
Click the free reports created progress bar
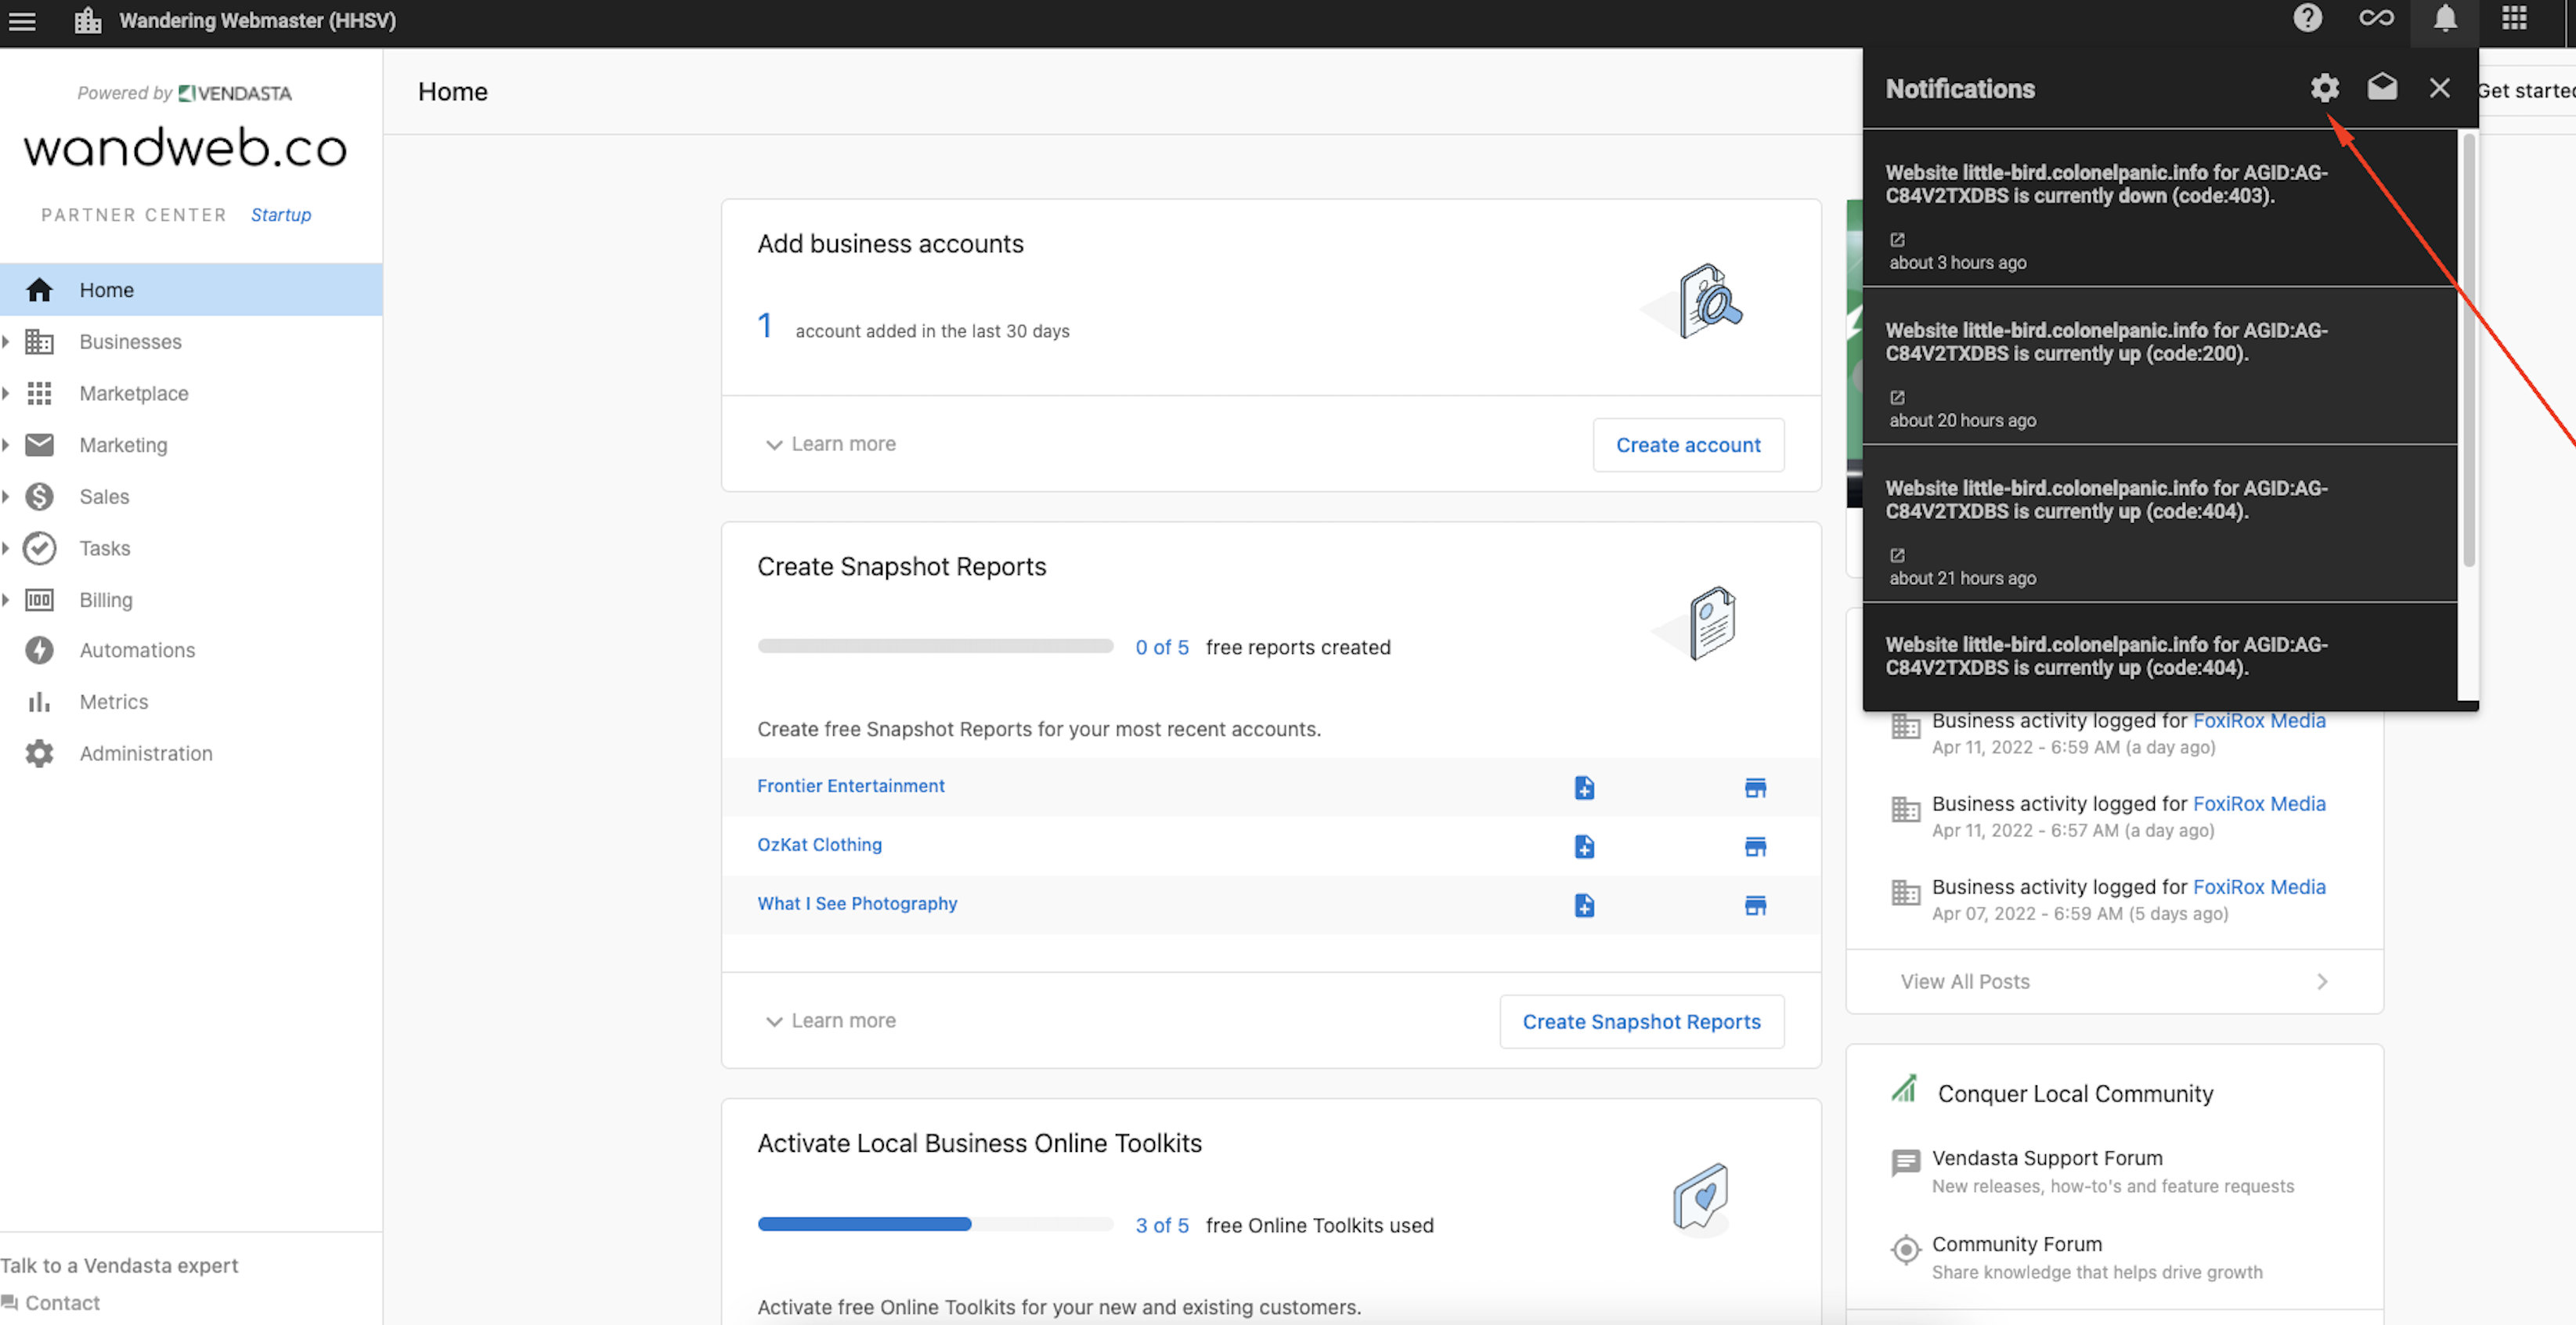click(x=934, y=647)
